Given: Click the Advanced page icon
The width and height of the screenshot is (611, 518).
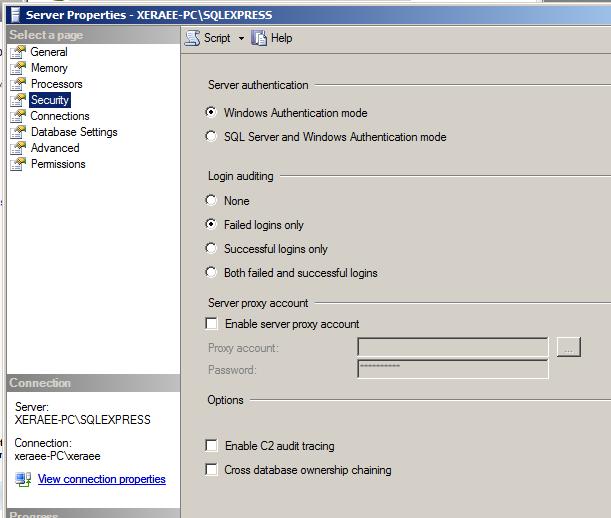Looking at the screenshot, I should point(17,148).
